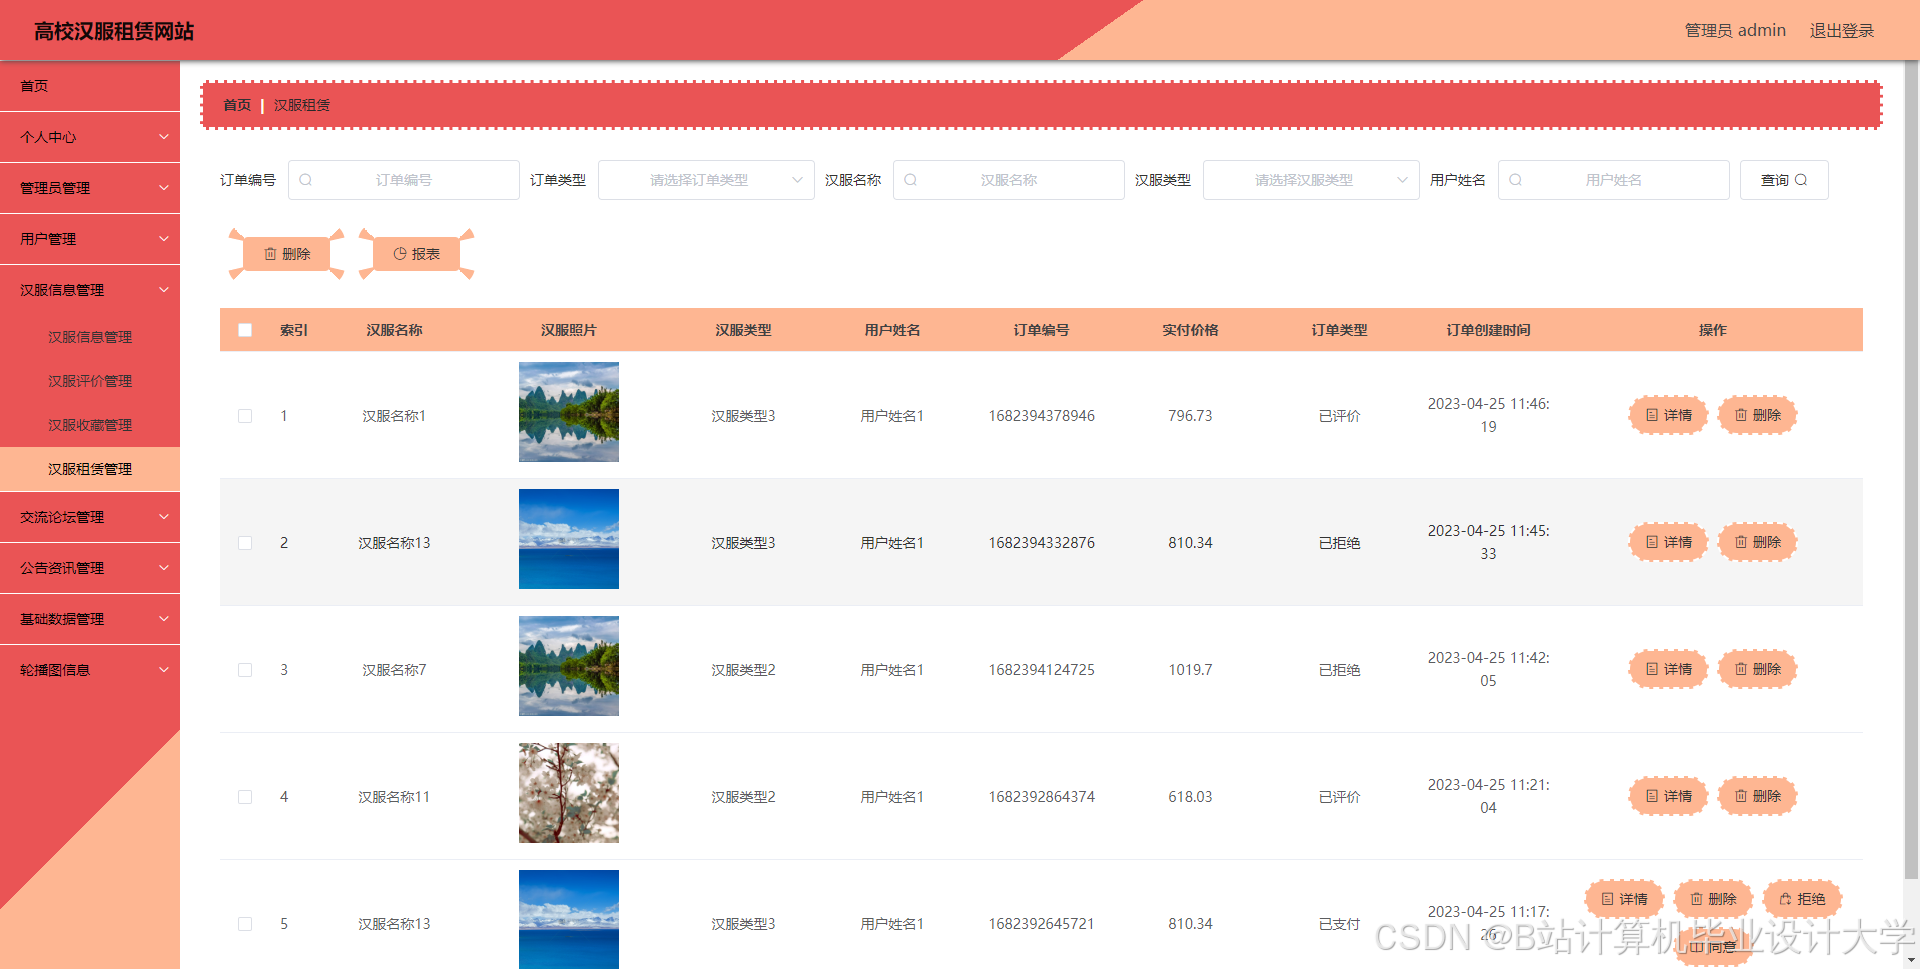This screenshot has width=1920, height=969.
Task: Click 拒绝 for order 1682392645721
Action: point(1802,899)
